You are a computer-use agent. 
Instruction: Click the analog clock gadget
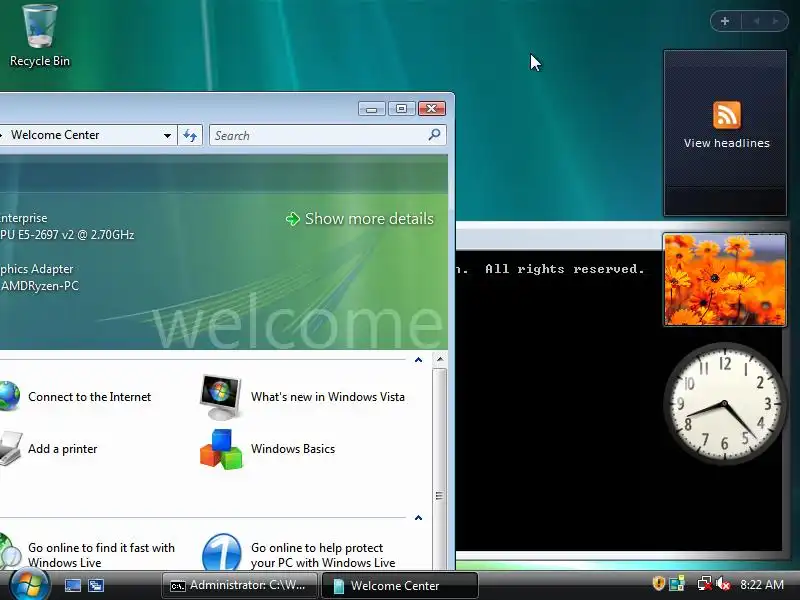pyautogui.click(x=724, y=404)
